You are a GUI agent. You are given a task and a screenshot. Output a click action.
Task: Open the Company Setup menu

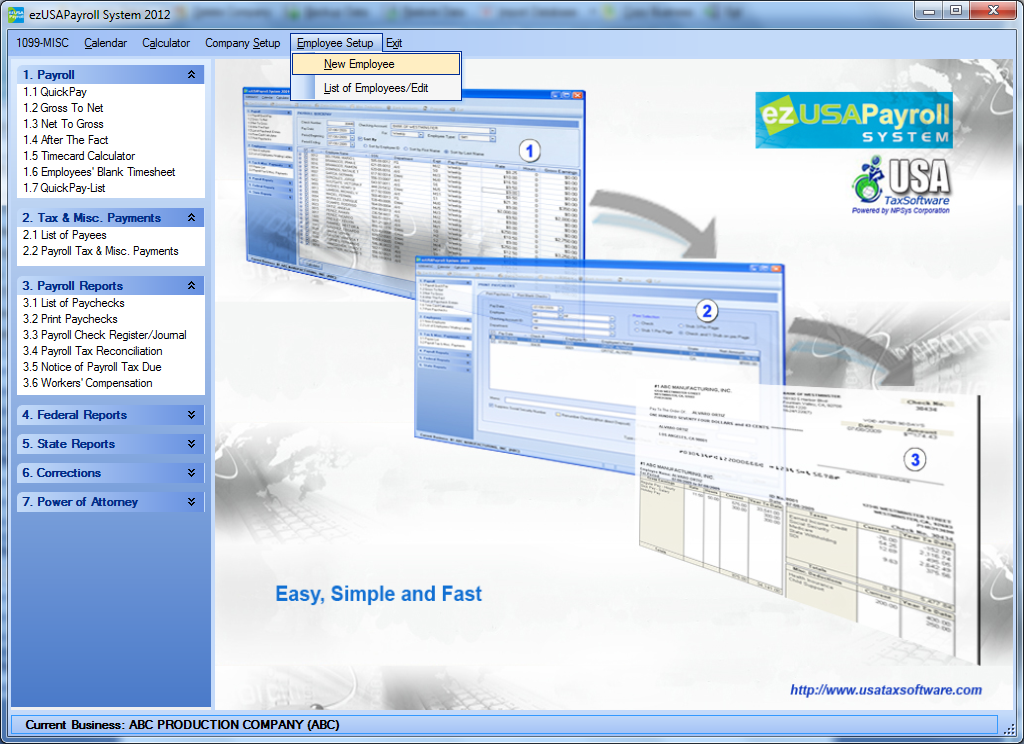pyautogui.click(x=242, y=43)
